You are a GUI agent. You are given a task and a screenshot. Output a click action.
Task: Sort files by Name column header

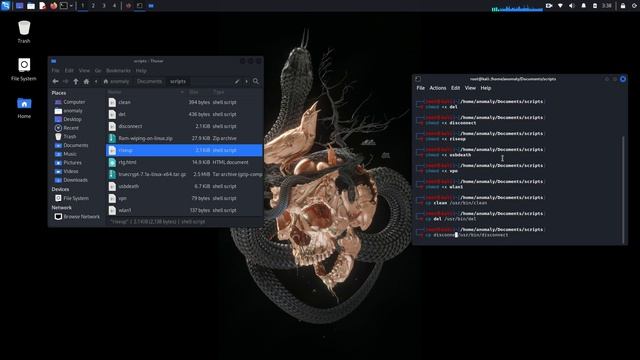(145, 92)
